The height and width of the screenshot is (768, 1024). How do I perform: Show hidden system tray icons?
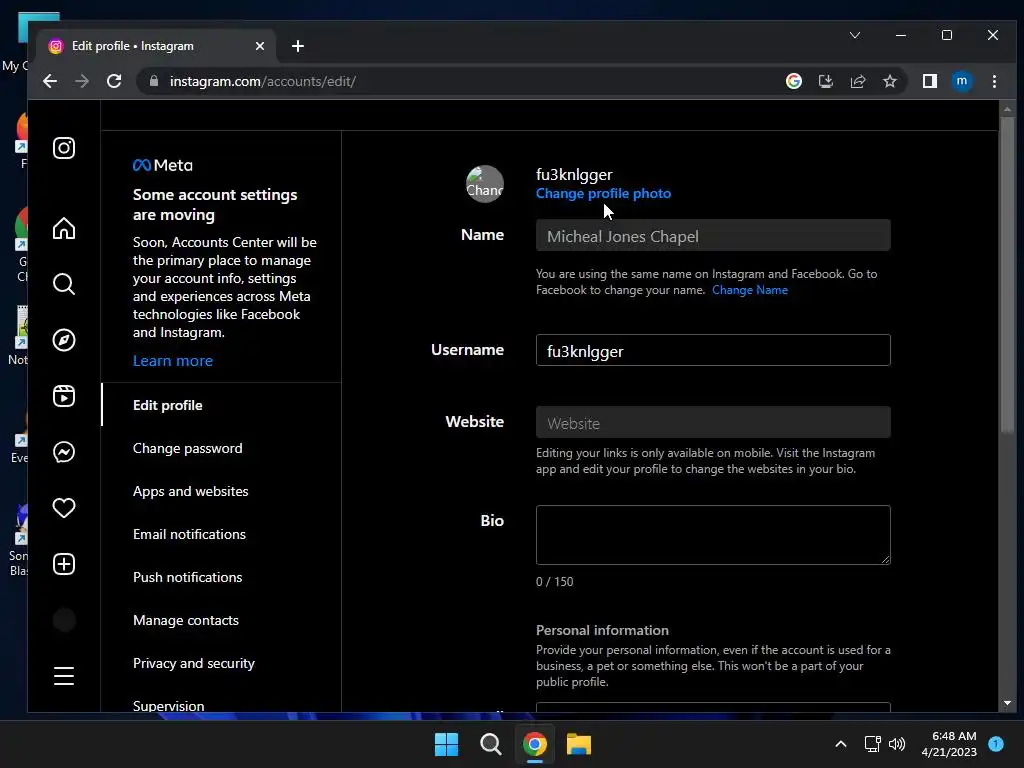(x=841, y=744)
